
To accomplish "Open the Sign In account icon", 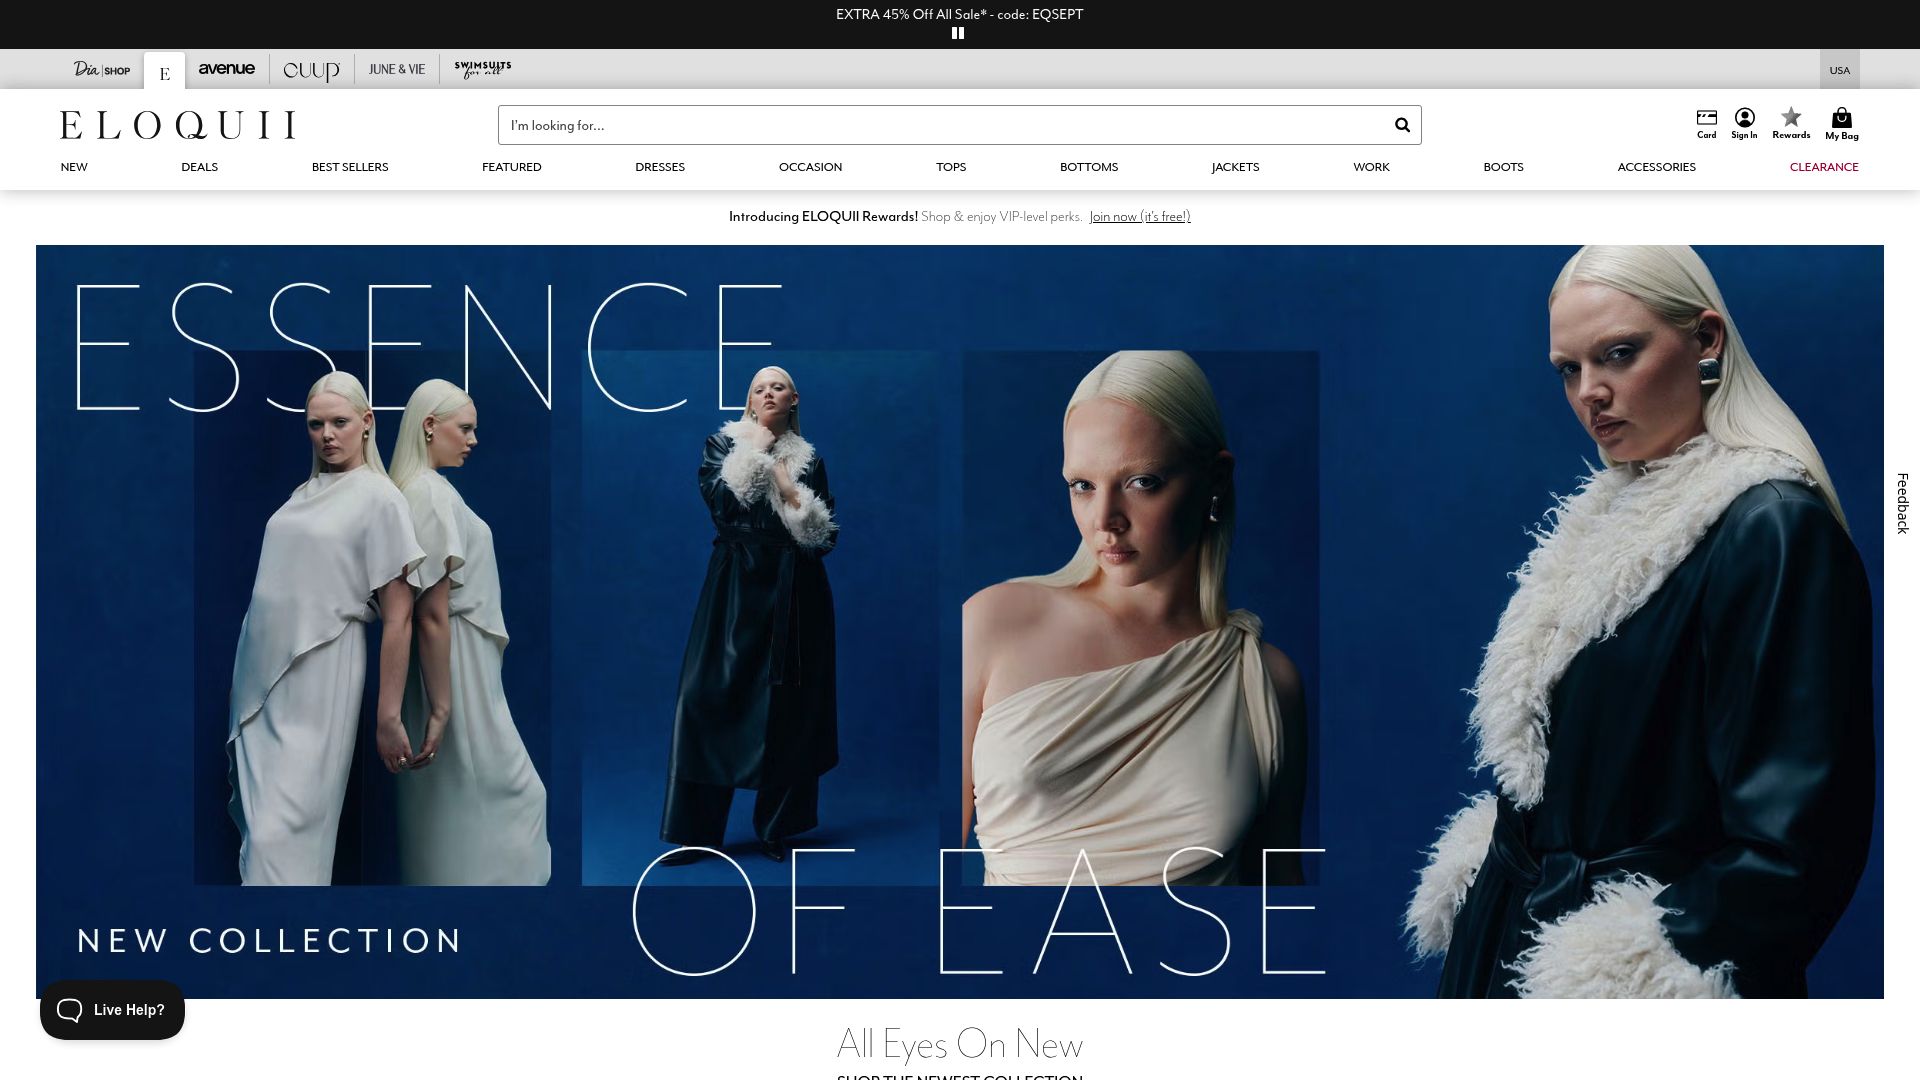I will pyautogui.click(x=1744, y=124).
